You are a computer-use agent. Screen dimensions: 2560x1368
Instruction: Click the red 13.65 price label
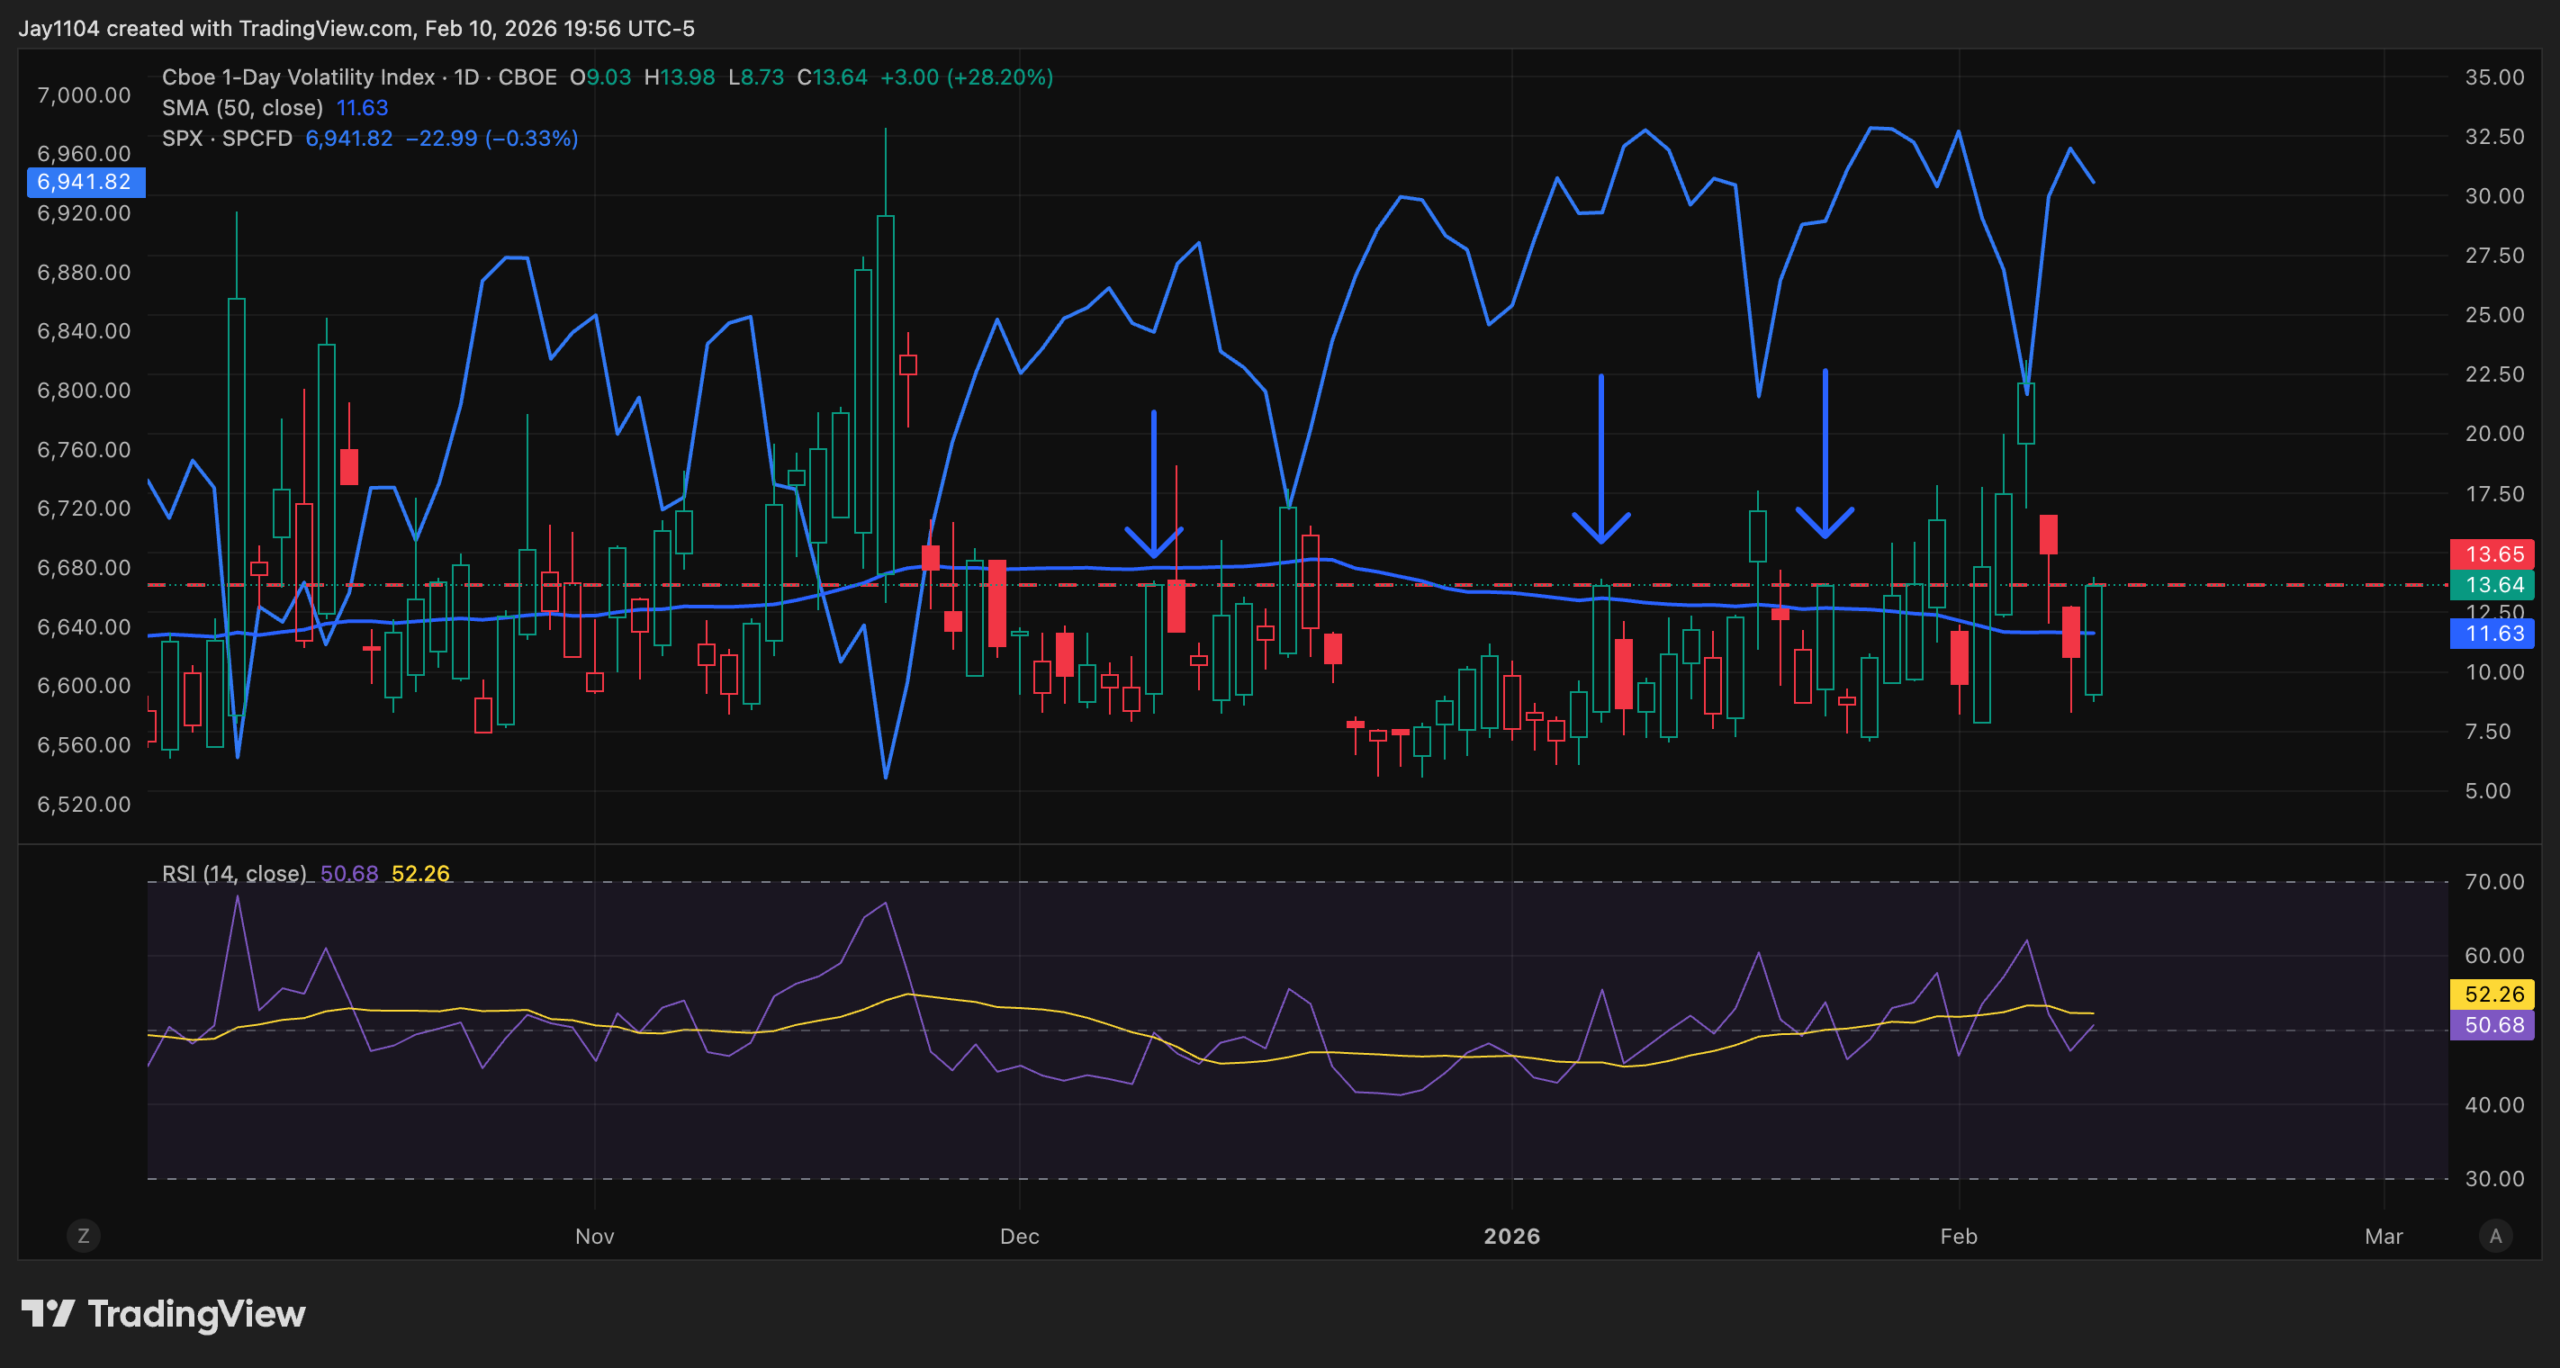point(2494,554)
